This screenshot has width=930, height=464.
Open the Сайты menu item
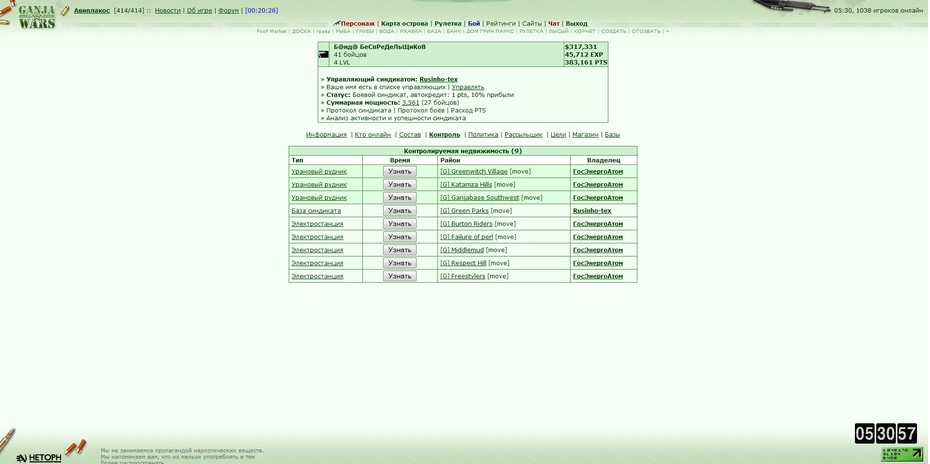(x=532, y=24)
